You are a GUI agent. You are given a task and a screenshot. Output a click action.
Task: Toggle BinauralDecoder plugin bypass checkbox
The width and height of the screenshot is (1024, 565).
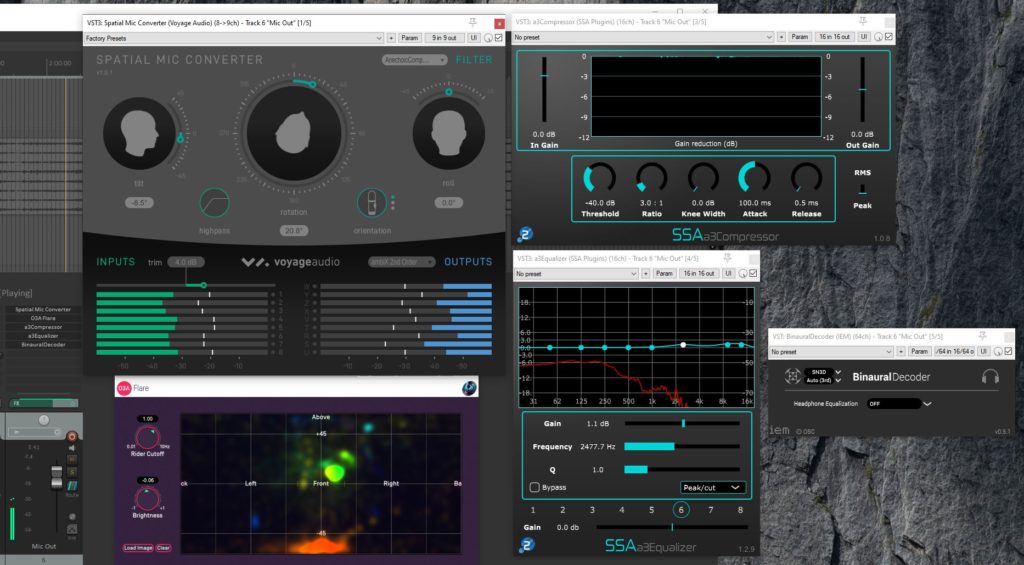pos(1008,351)
